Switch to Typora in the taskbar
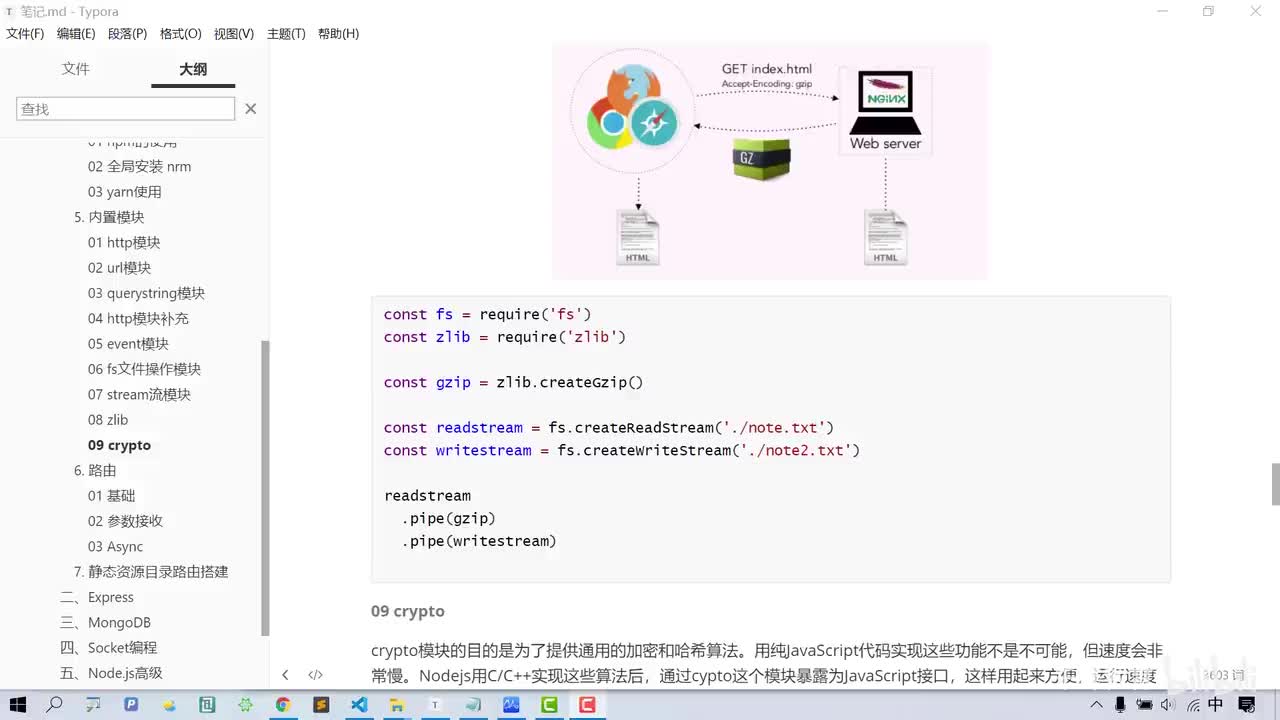The image size is (1280, 720). pos(435,705)
